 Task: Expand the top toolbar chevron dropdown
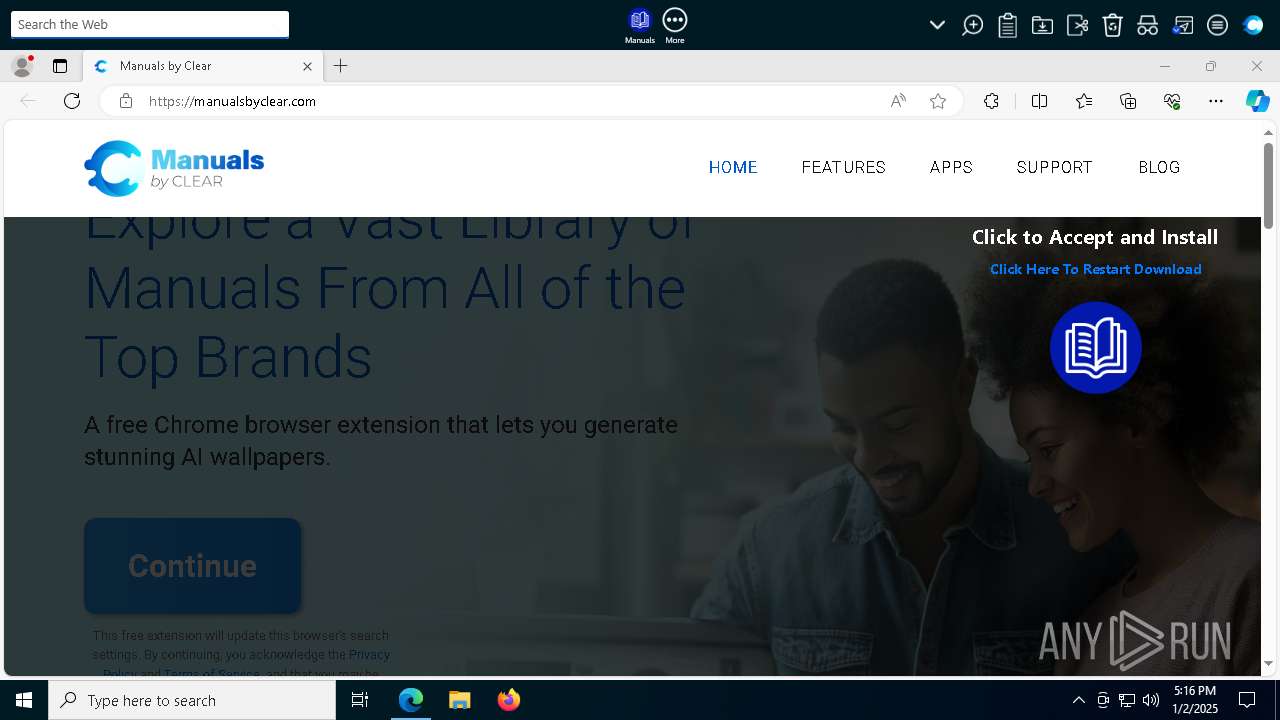click(937, 25)
